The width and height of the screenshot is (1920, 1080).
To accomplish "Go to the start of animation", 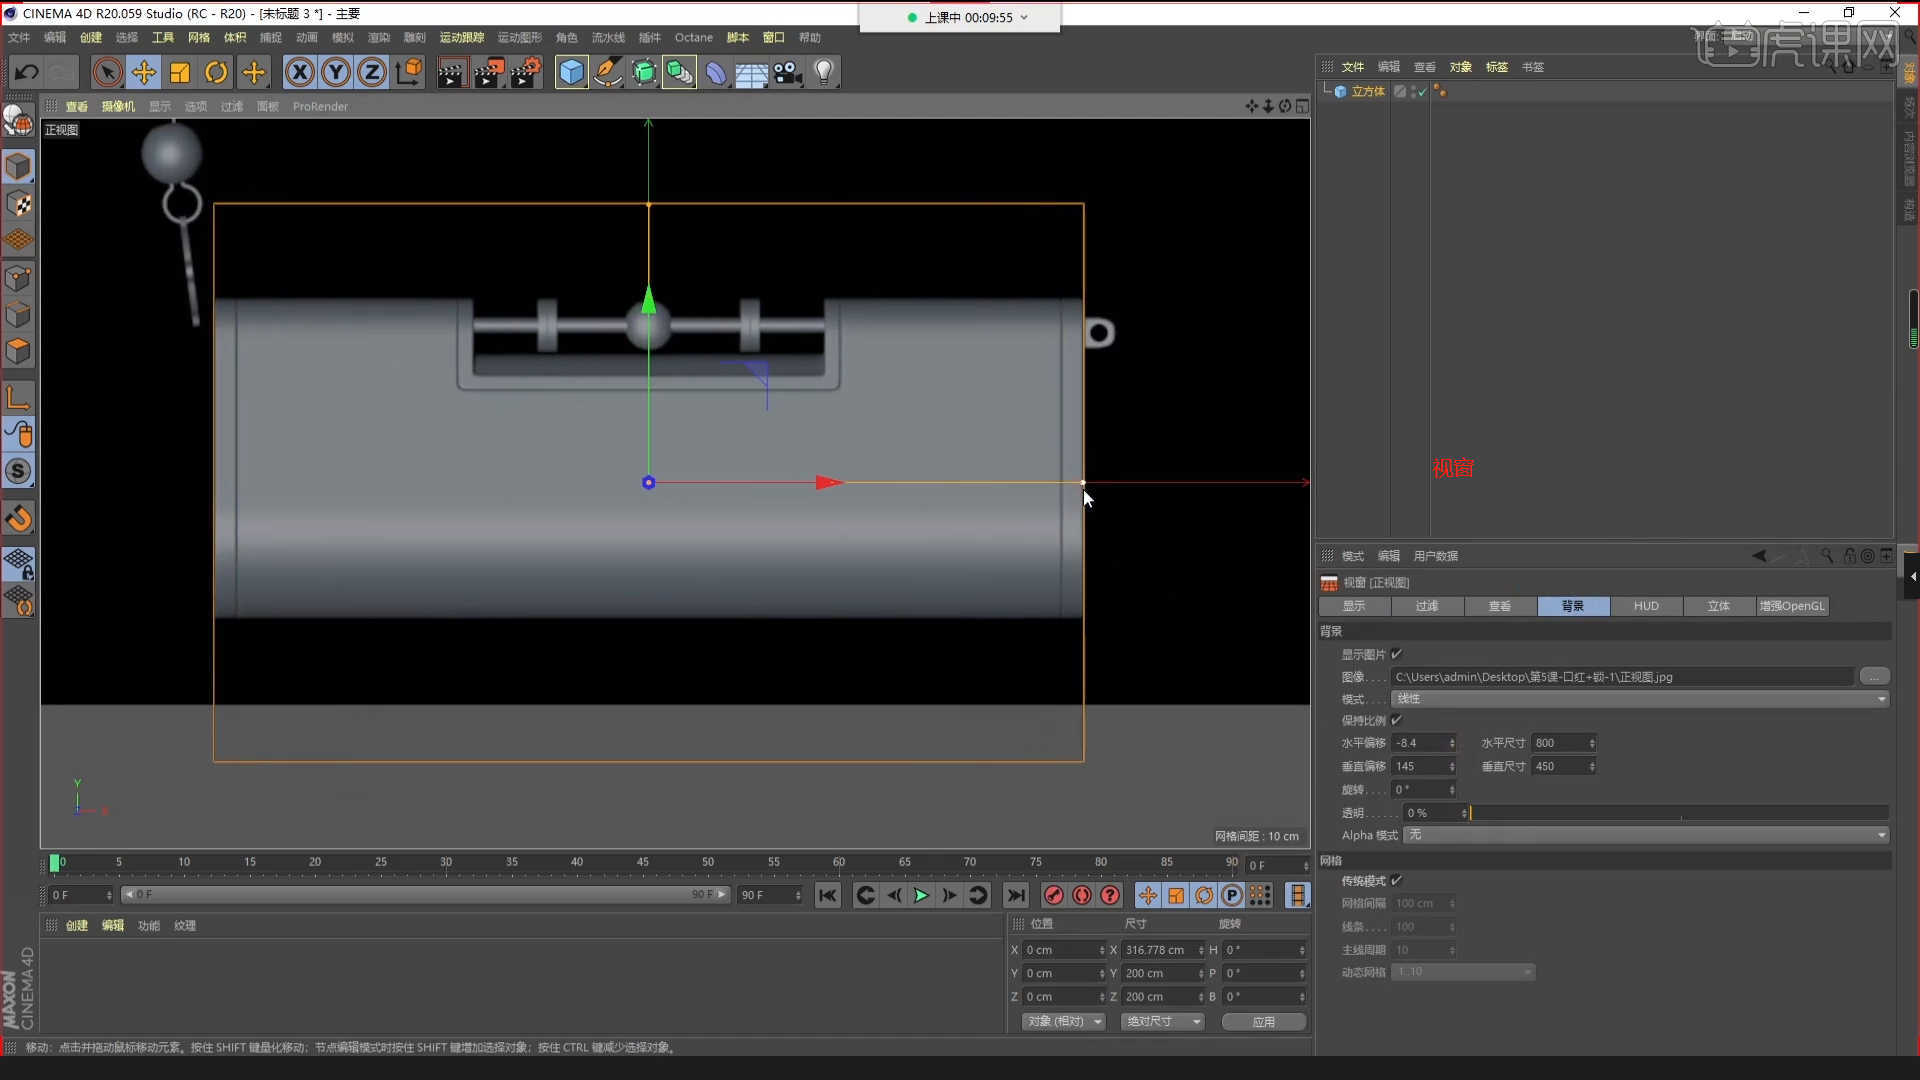I will [827, 895].
